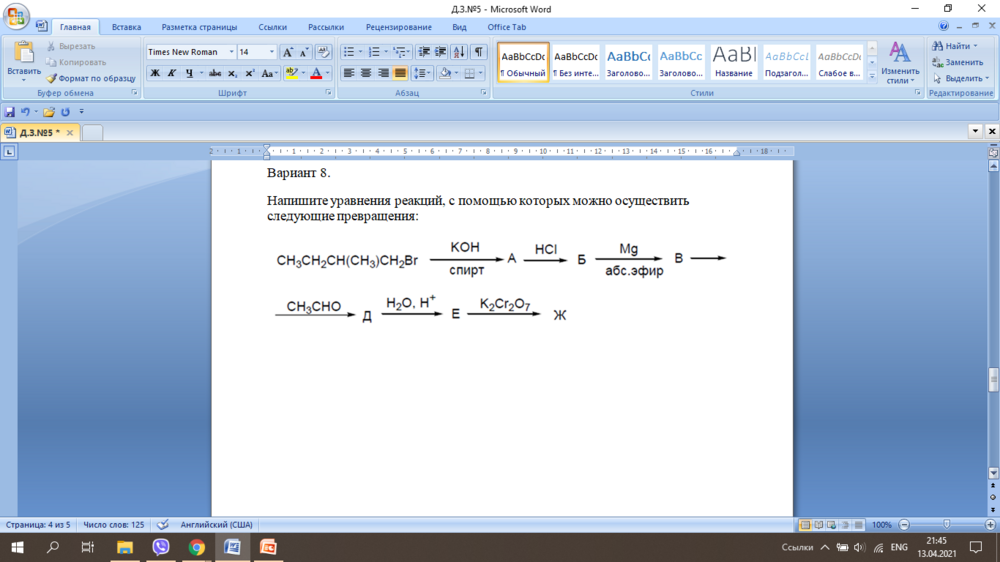Click the Save icon in quick access toolbar
Image resolution: width=1000 pixels, height=562 pixels.
(x=10, y=112)
